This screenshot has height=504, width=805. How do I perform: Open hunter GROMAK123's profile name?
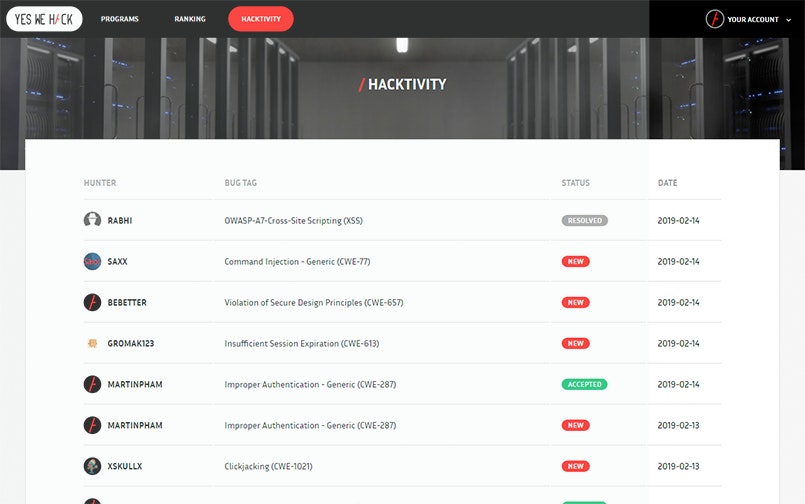pyautogui.click(x=130, y=344)
